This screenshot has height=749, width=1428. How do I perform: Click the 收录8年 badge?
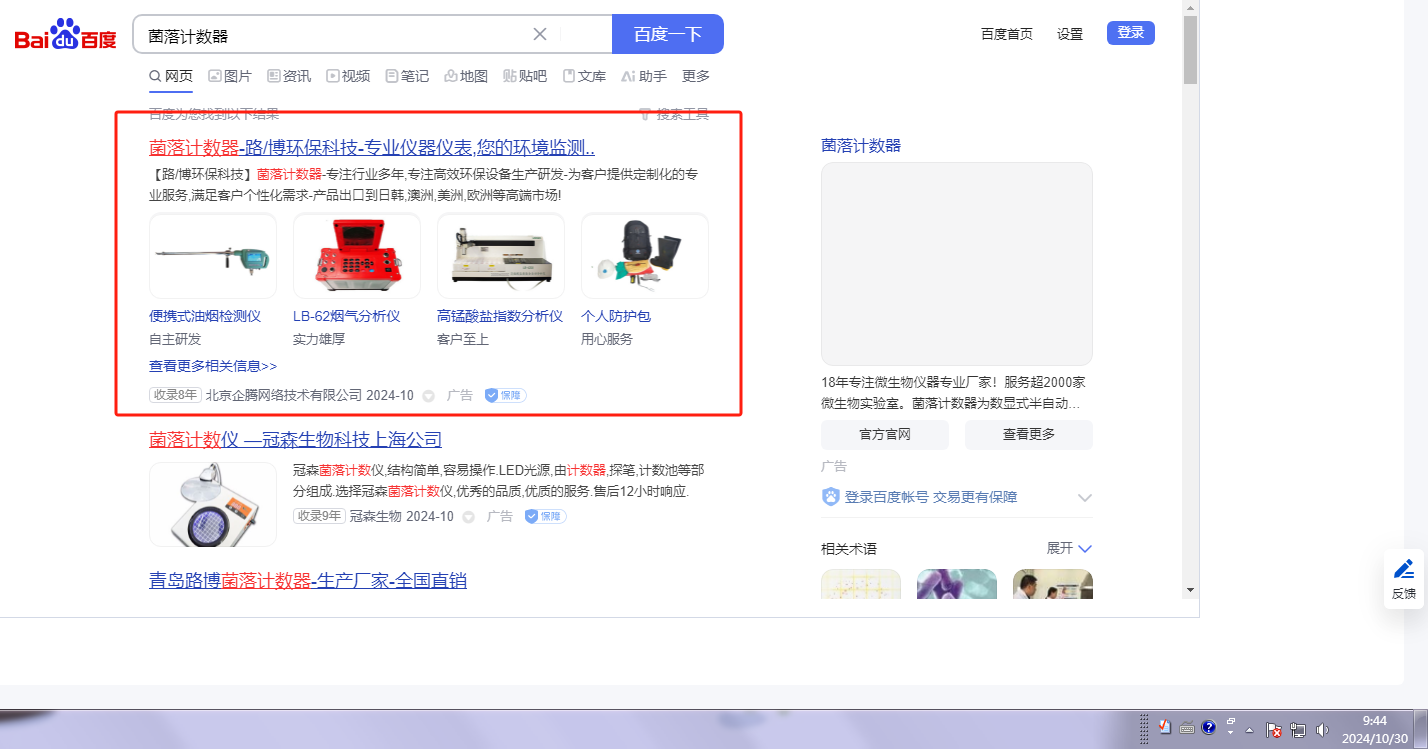175,395
